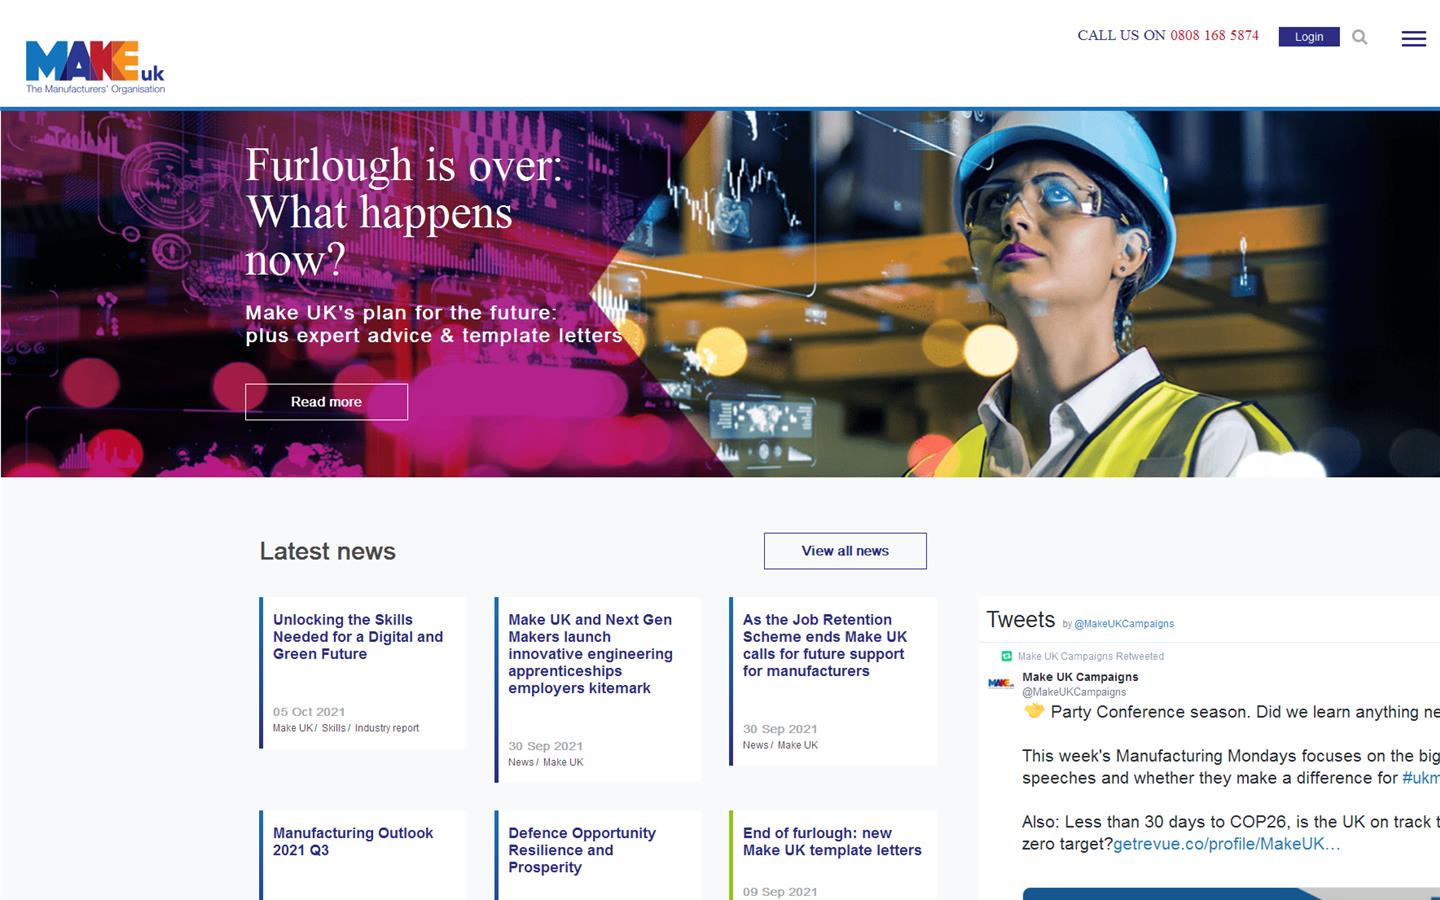Call the 0808 168 5874 phone number
1440x900 pixels.
coord(1214,35)
